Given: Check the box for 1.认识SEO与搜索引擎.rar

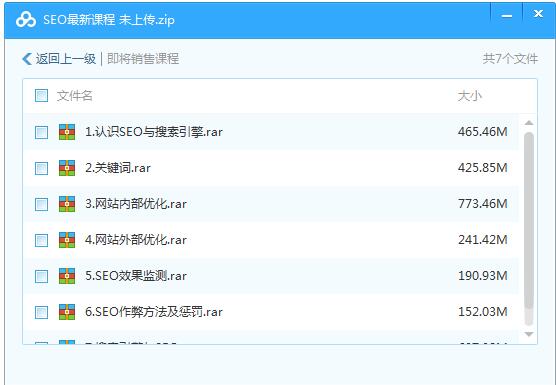Looking at the screenshot, I should (41, 132).
